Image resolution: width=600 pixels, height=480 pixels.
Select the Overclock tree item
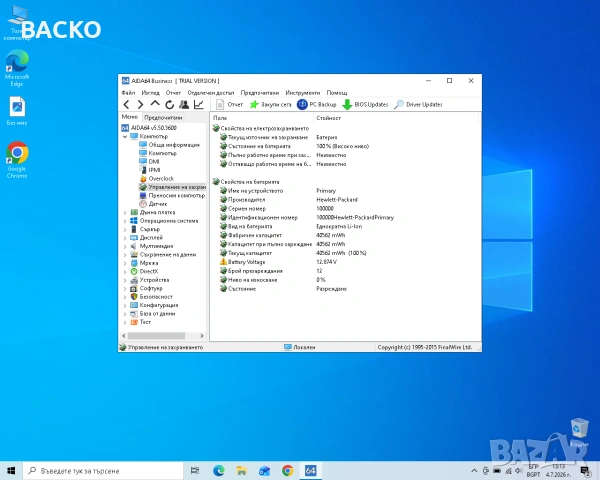pyautogui.click(x=161, y=179)
